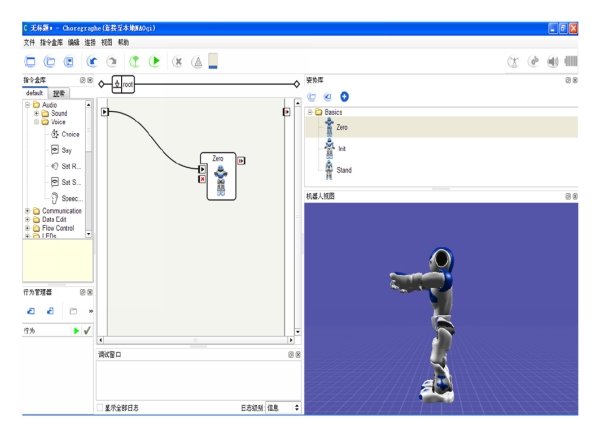The height and width of the screenshot is (439, 600).
Task: Click the root breadcrumb box above the diagram
Action: point(124,84)
